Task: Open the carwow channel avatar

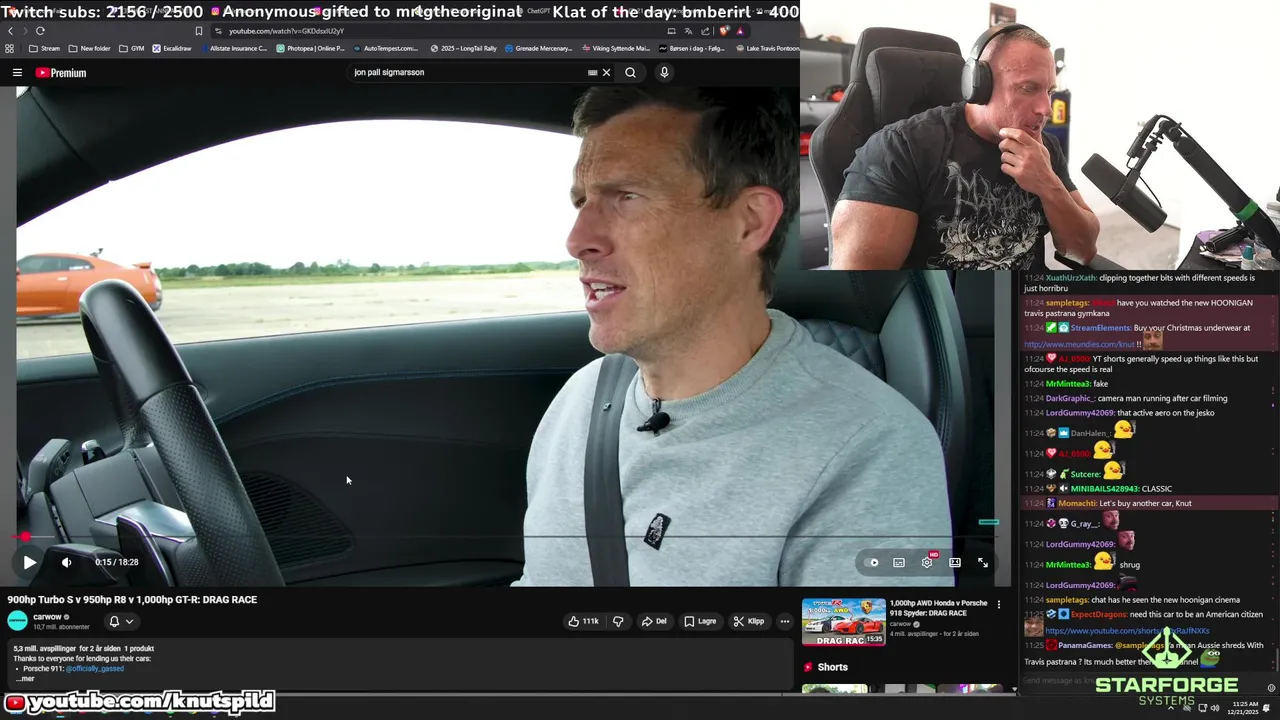Action: 17,621
